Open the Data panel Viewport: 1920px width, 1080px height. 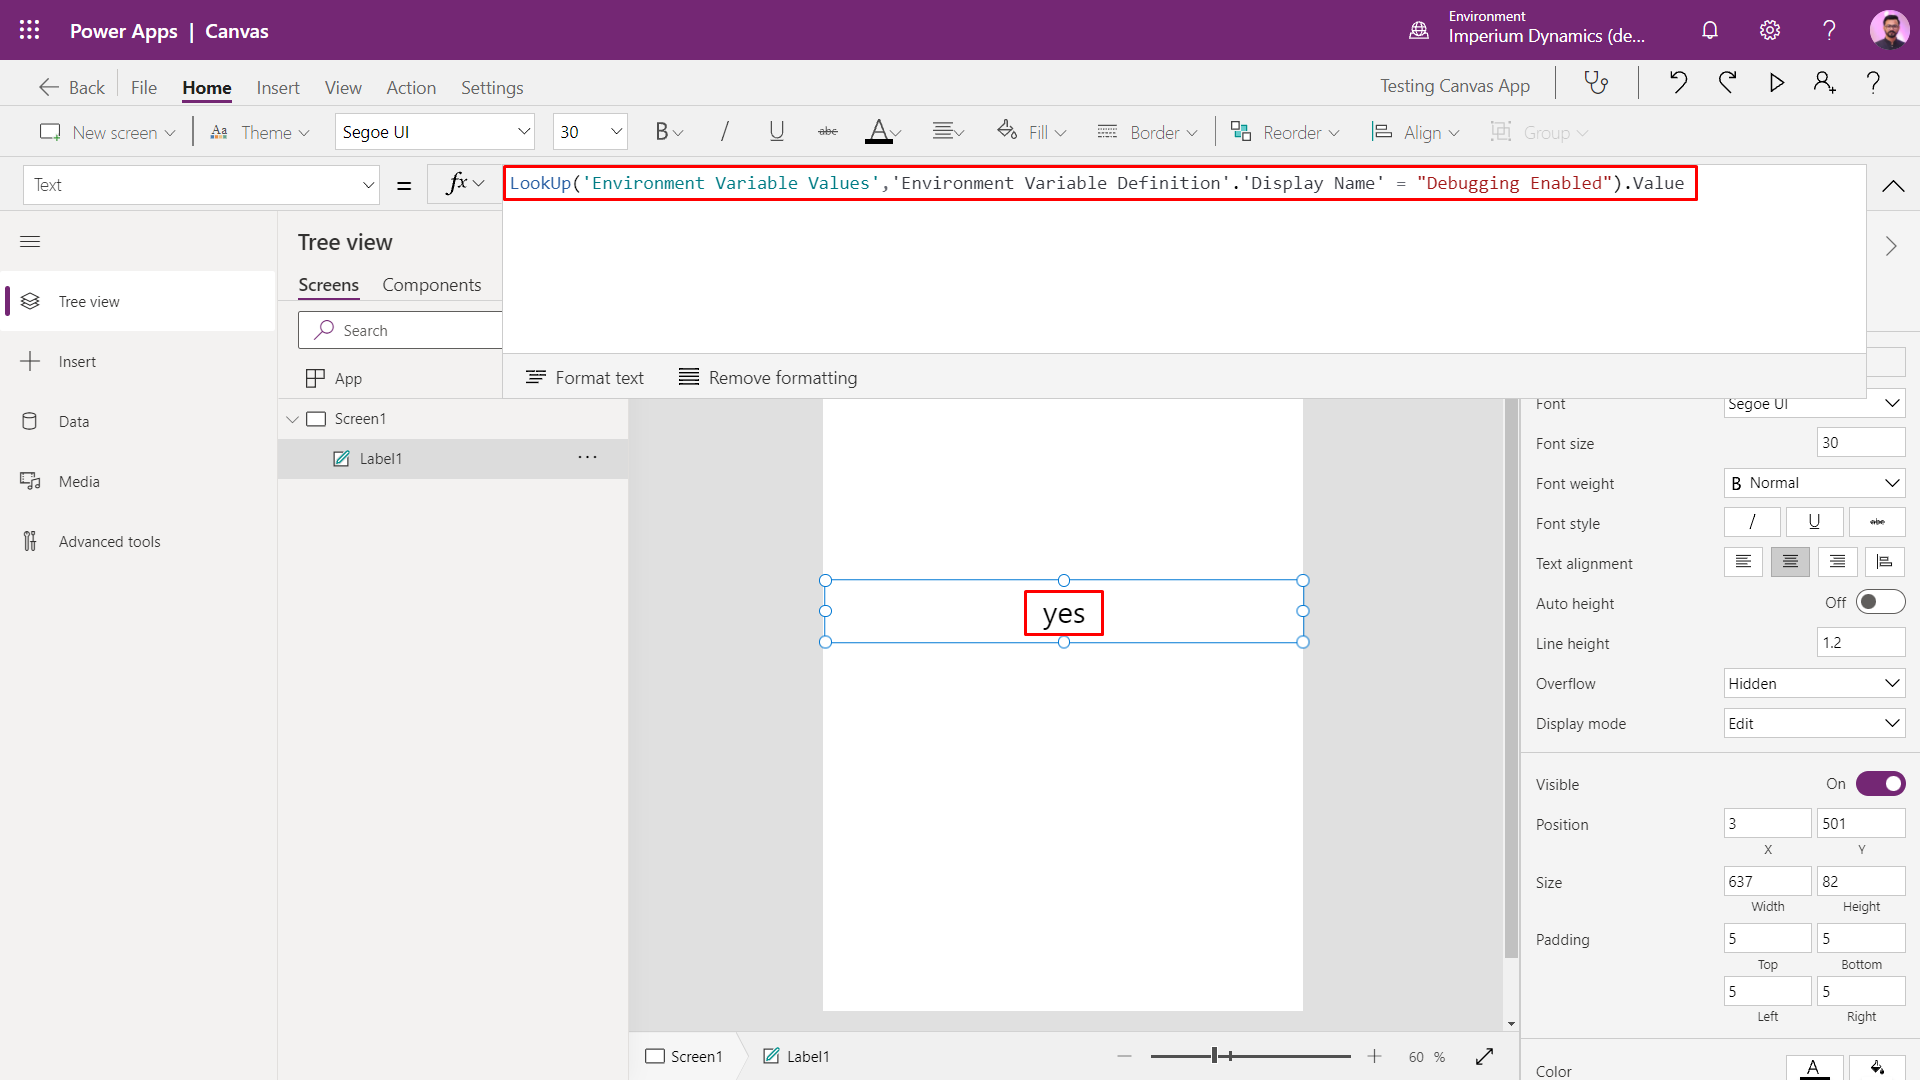[75, 421]
